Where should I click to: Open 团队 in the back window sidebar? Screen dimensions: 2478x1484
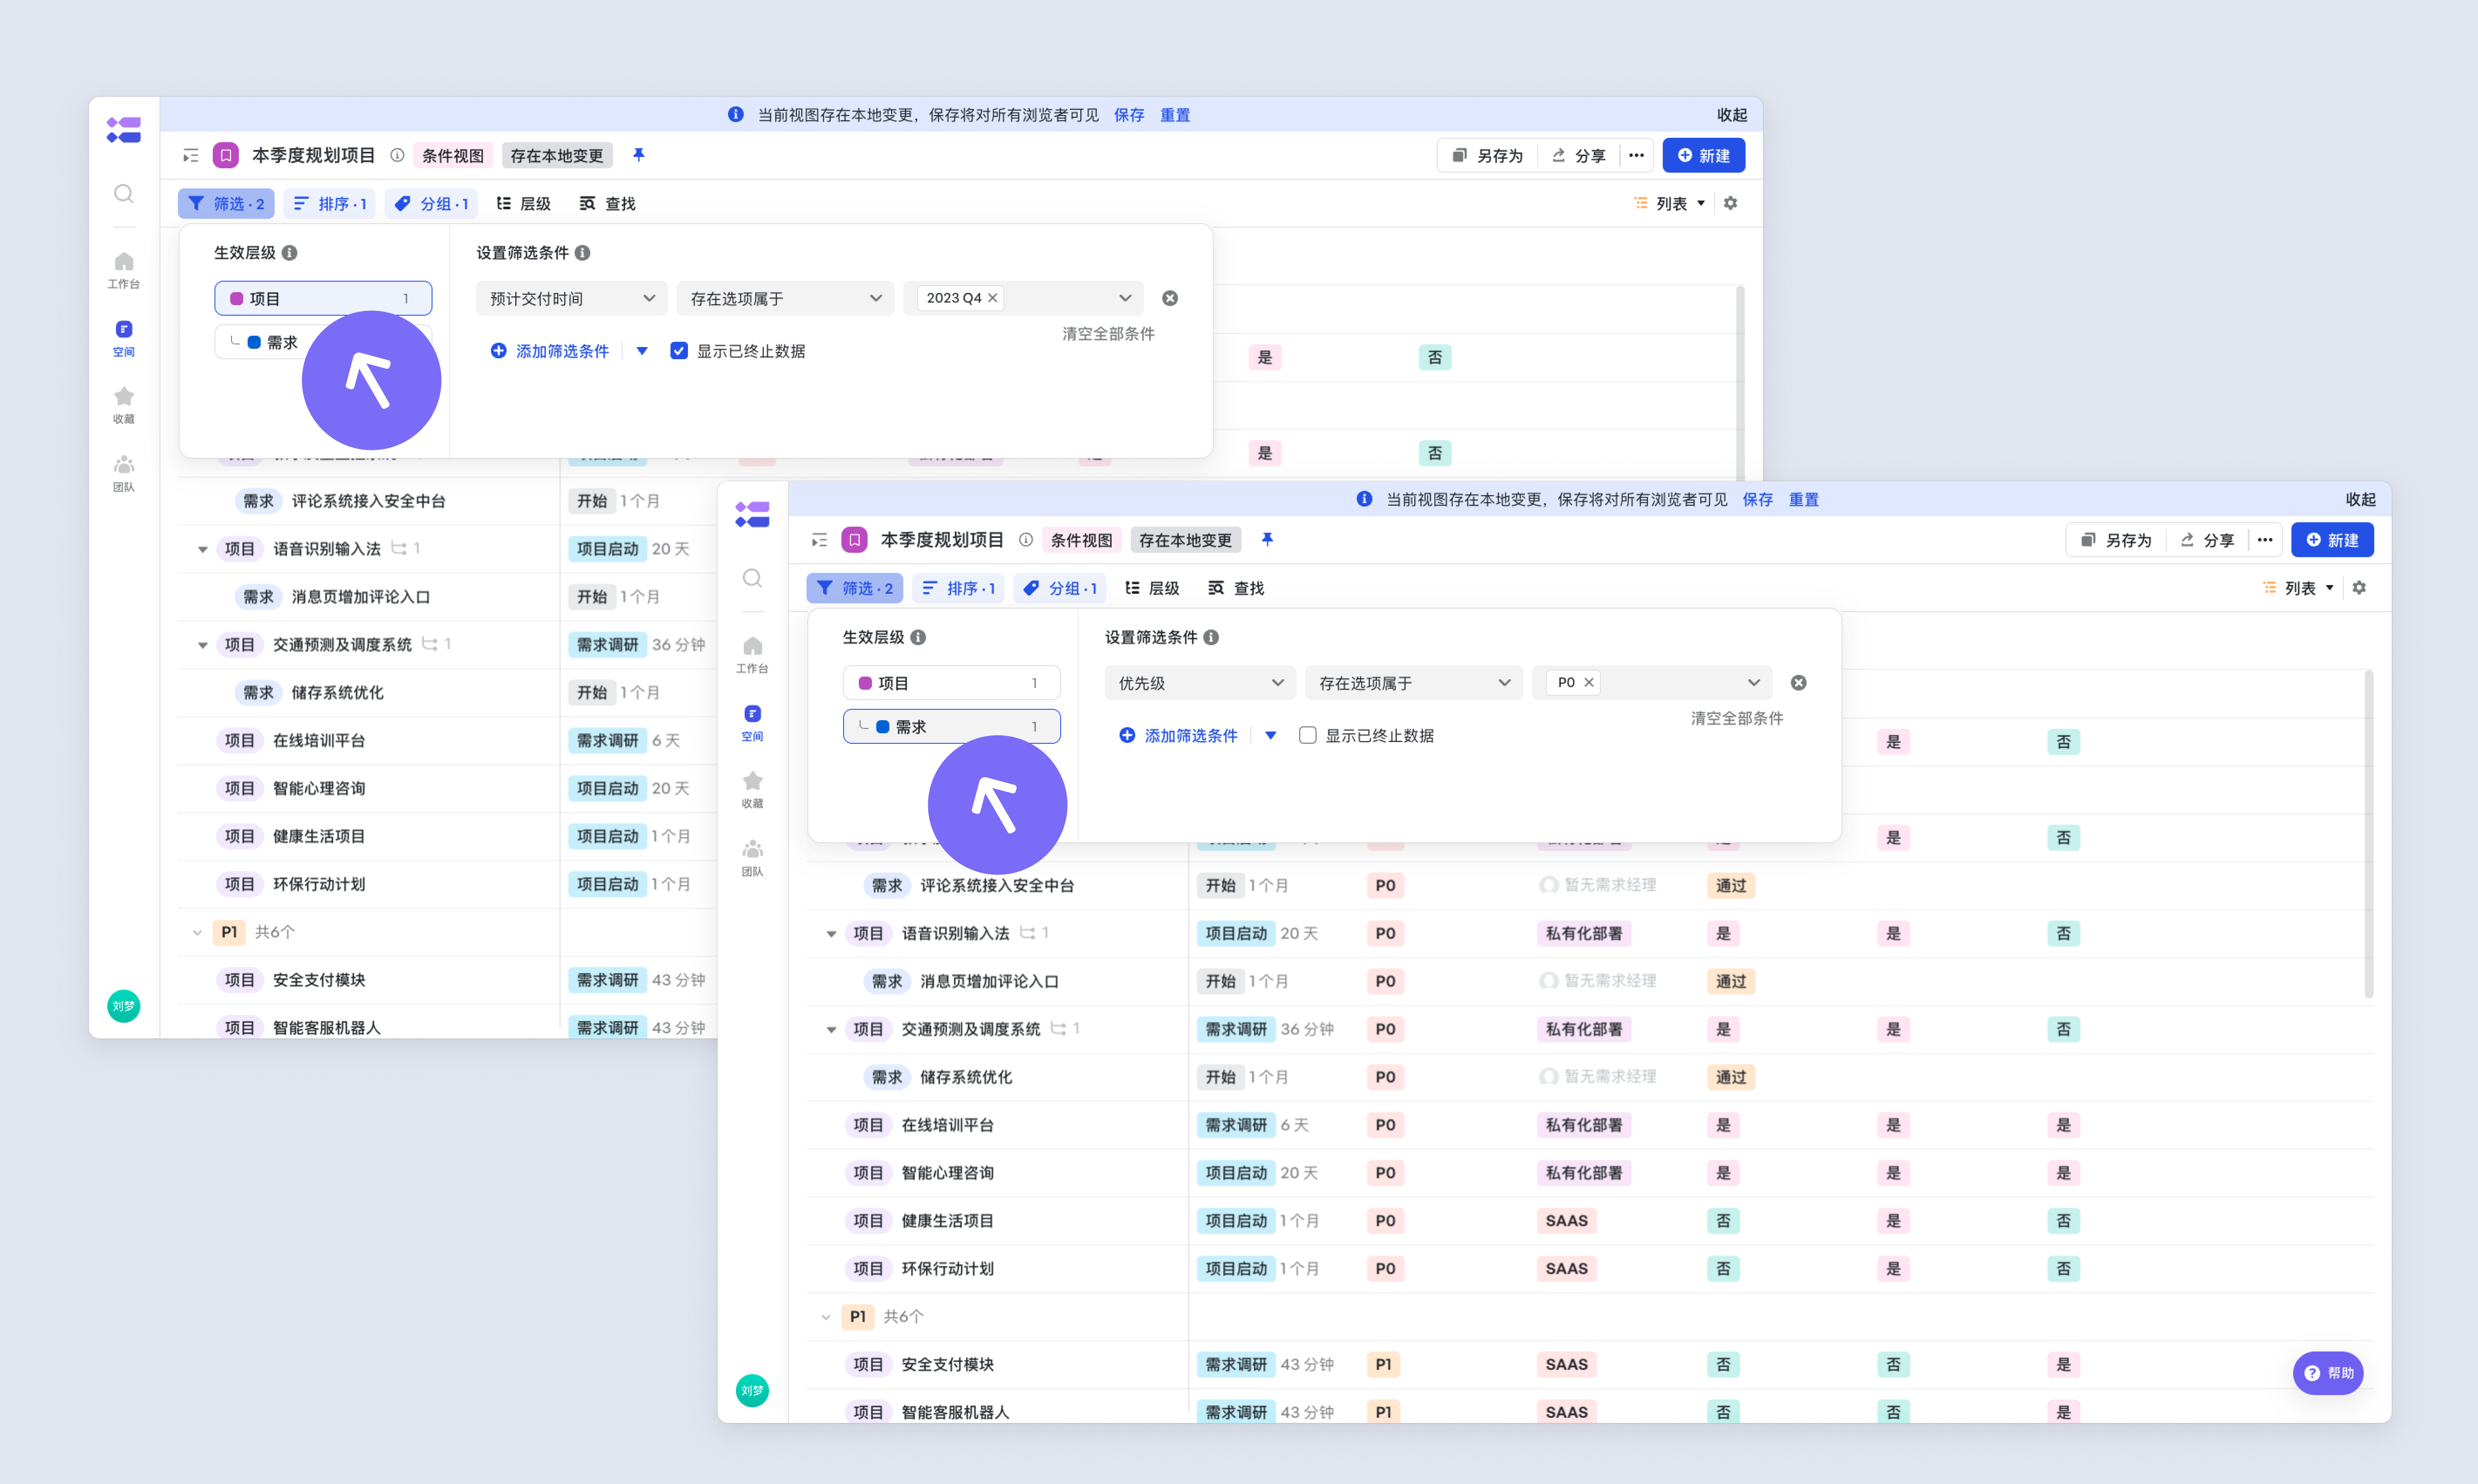coord(123,473)
